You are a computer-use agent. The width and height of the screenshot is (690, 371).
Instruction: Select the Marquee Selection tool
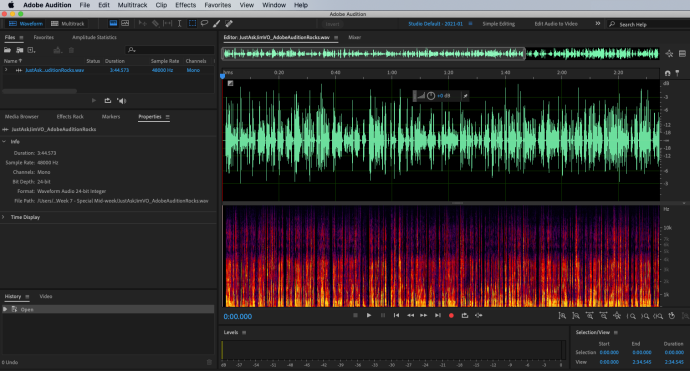192,23
